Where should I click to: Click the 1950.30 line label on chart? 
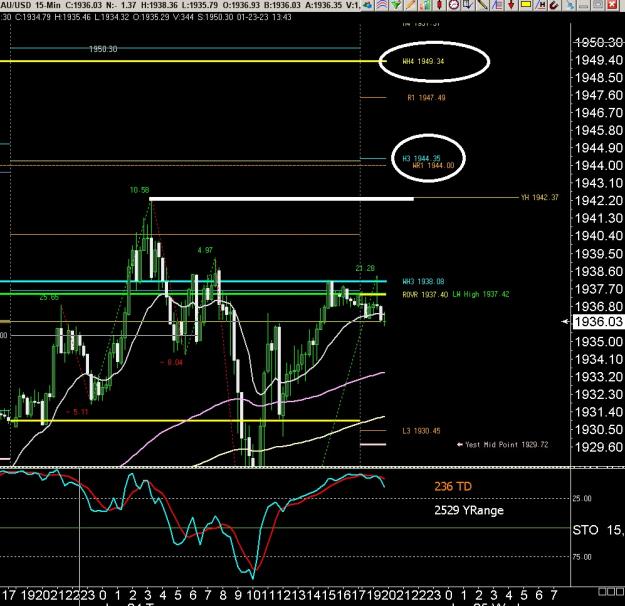coord(103,49)
